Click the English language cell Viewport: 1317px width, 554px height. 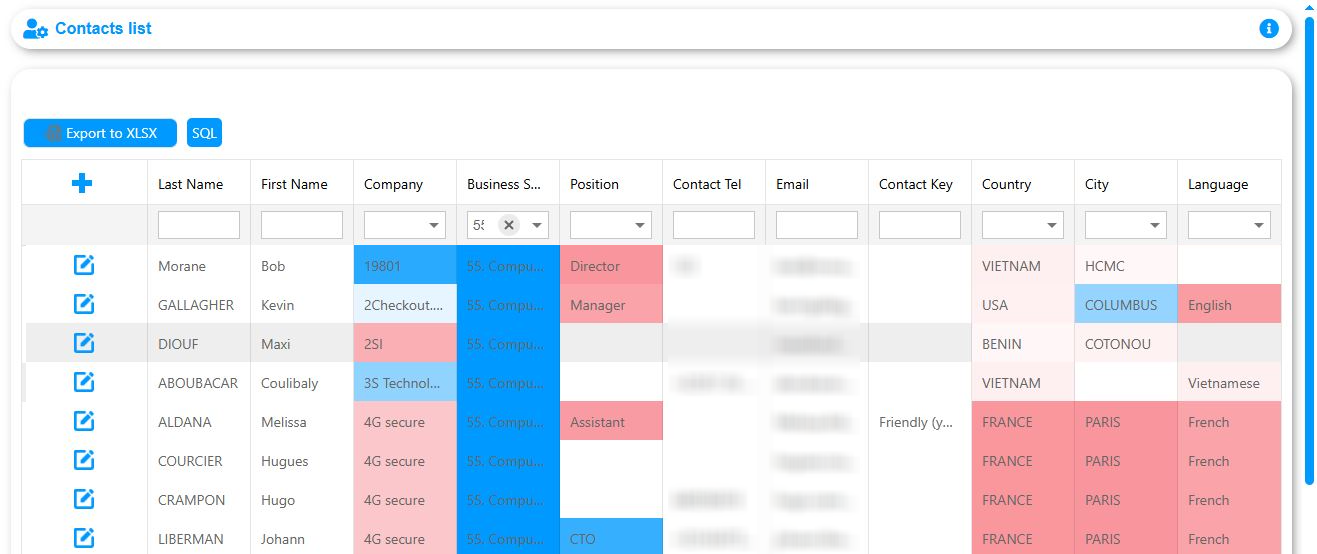point(1229,305)
